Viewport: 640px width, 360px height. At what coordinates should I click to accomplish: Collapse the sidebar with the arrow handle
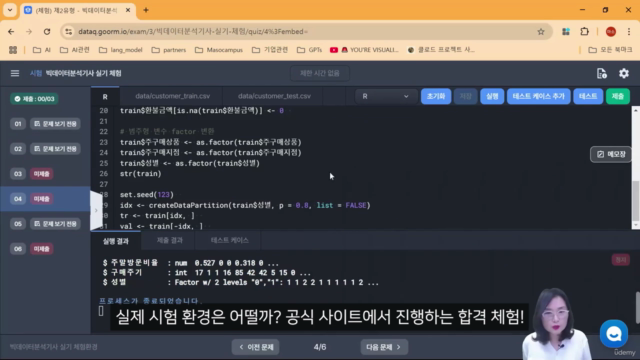tap(96, 210)
